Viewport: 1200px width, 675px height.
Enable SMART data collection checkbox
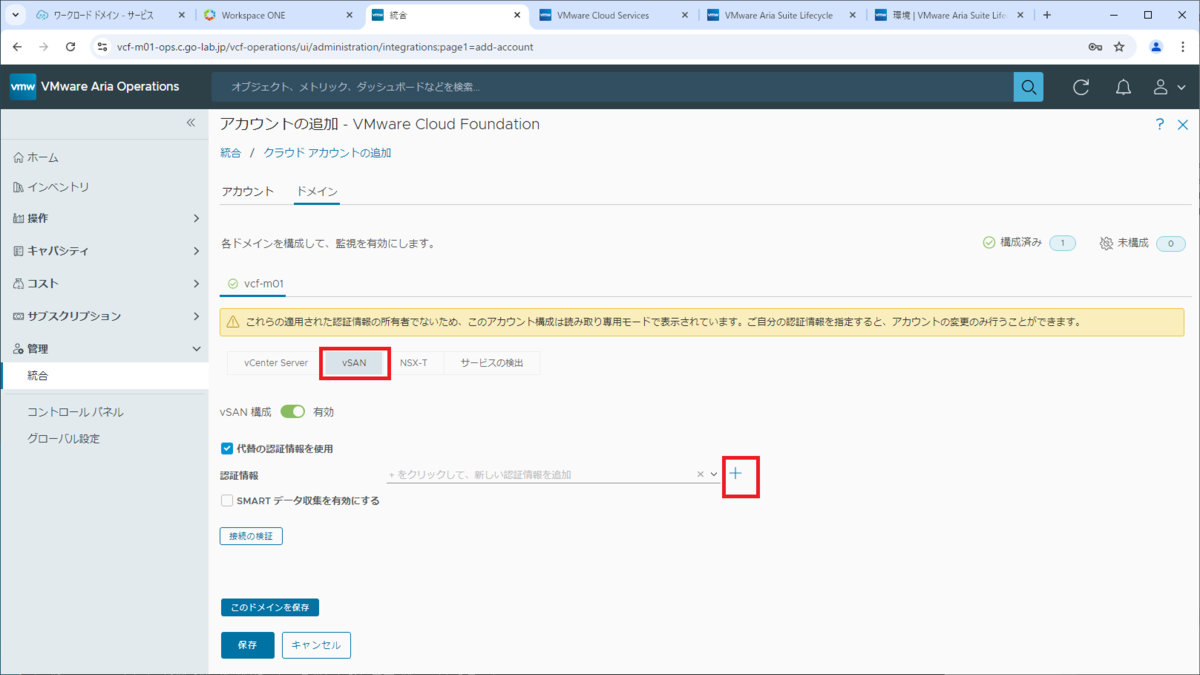(227, 500)
